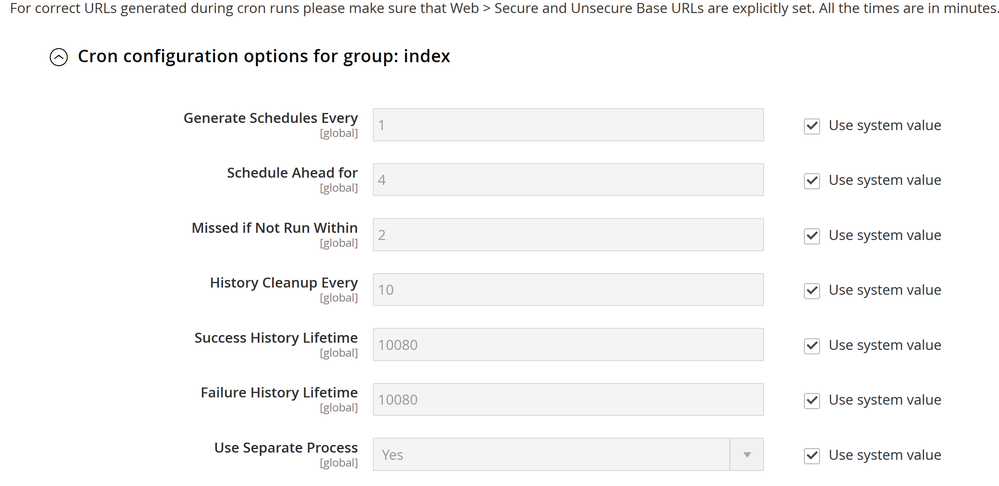Screen dimensions: 999x486
Task: Click the dropdown arrow next to Yes
Action: tap(746, 455)
